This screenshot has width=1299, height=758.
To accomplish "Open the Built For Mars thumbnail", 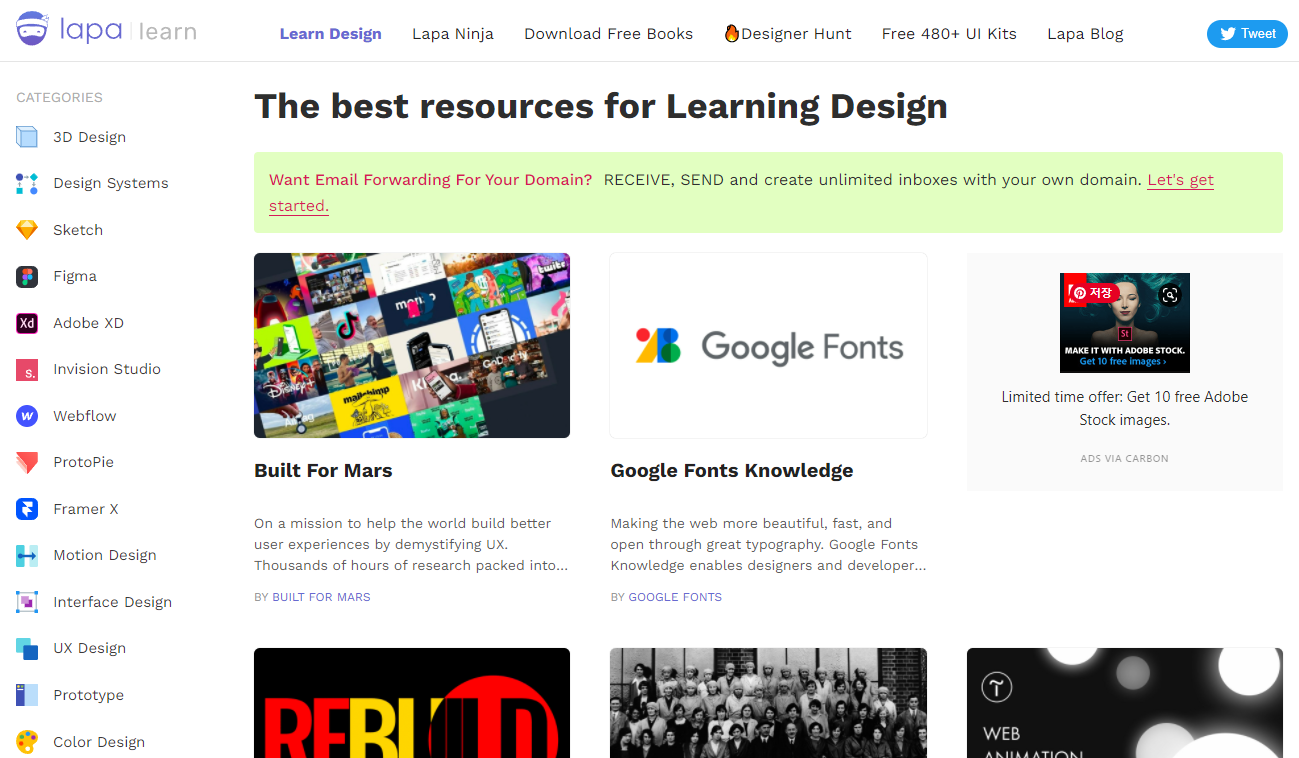I will coord(412,345).
